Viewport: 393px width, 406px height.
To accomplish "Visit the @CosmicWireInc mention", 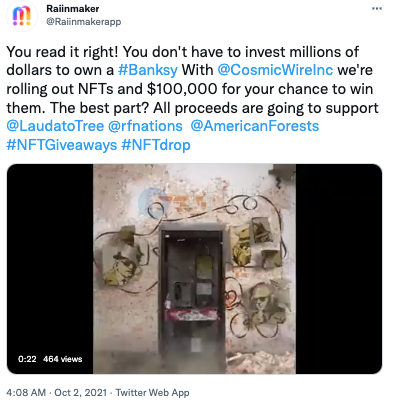I will pyautogui.click(x=275, y=70).
